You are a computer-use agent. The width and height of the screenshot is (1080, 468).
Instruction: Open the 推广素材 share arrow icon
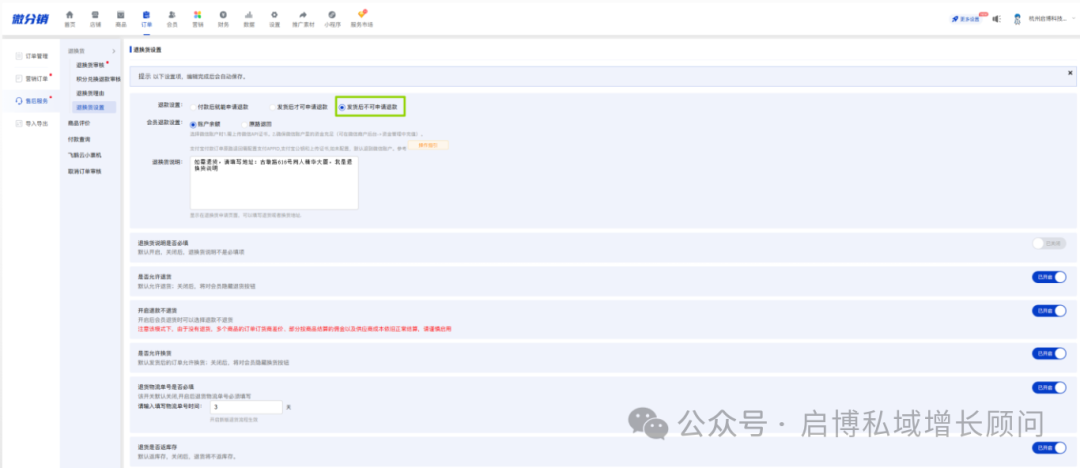pos(303,17)
